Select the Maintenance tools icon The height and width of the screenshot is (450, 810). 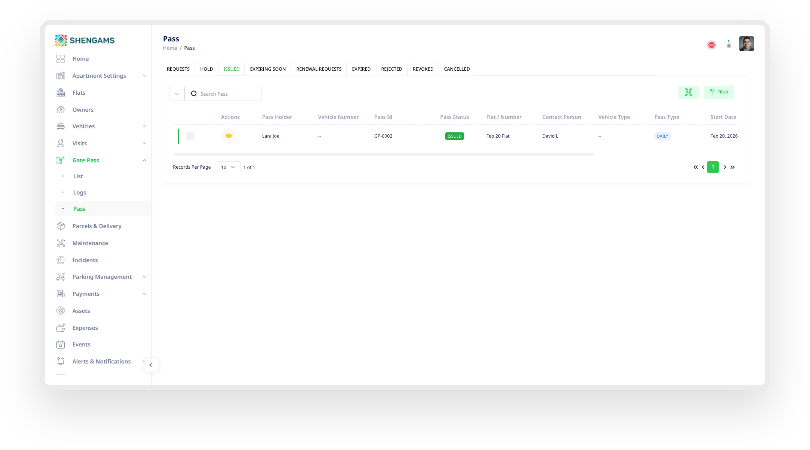click(x=60, y=243)
